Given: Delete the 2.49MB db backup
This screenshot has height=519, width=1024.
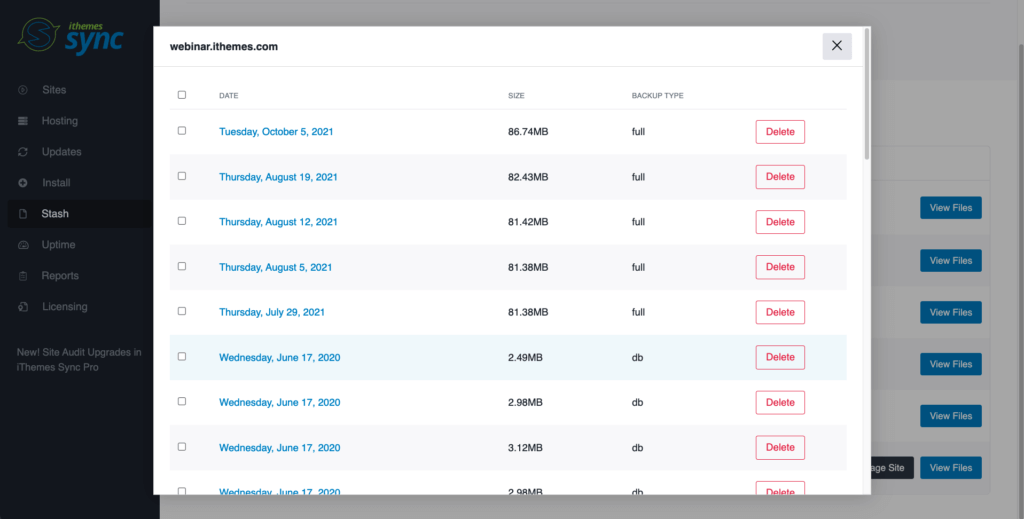Looking at the screenshot, I should [x=780, y=357].
